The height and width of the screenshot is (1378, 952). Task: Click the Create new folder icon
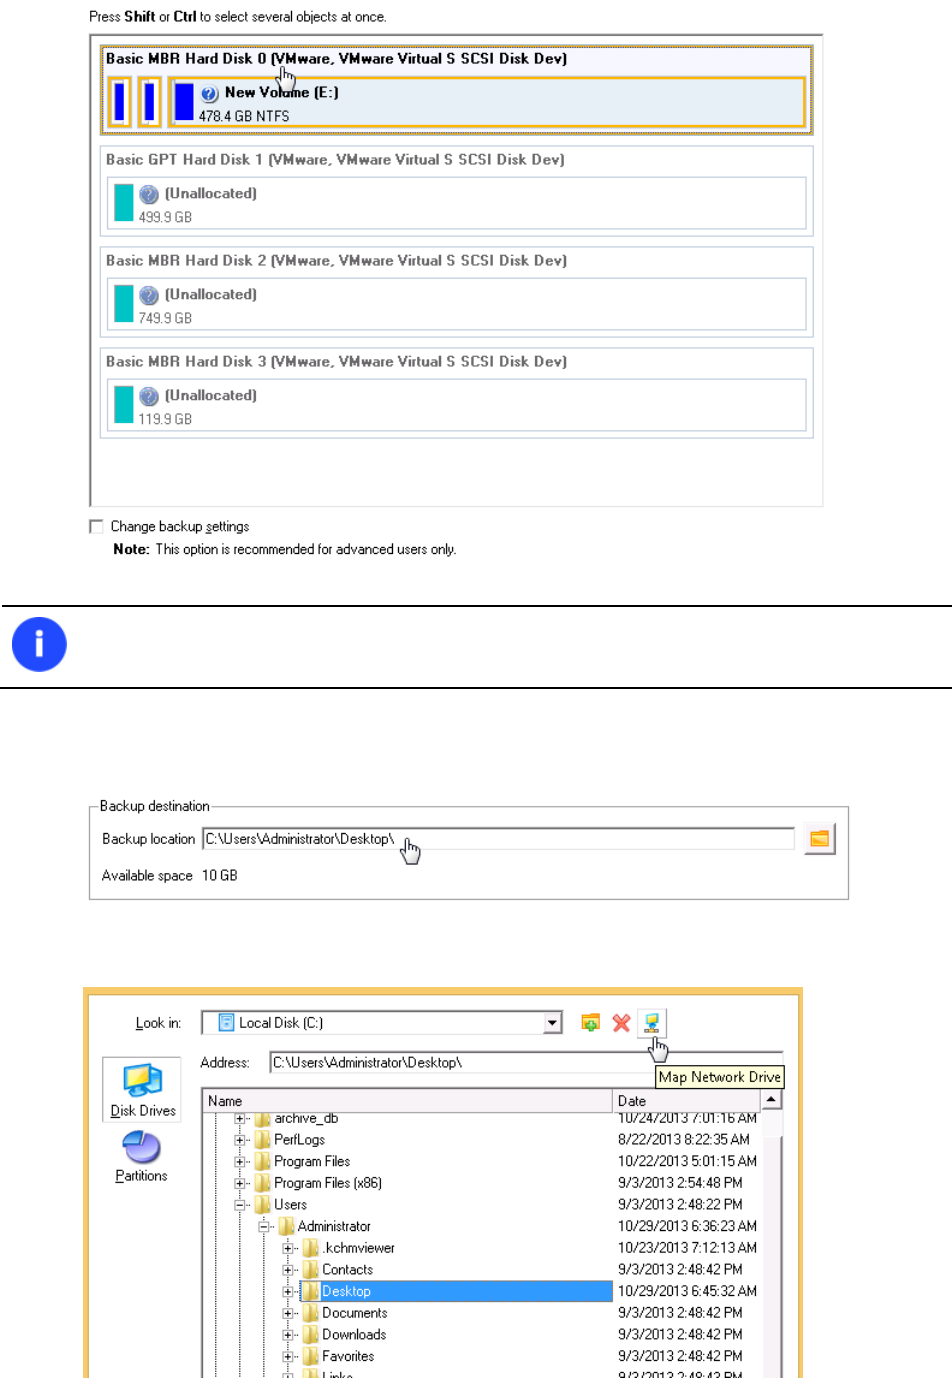(x=591, y=1023)
